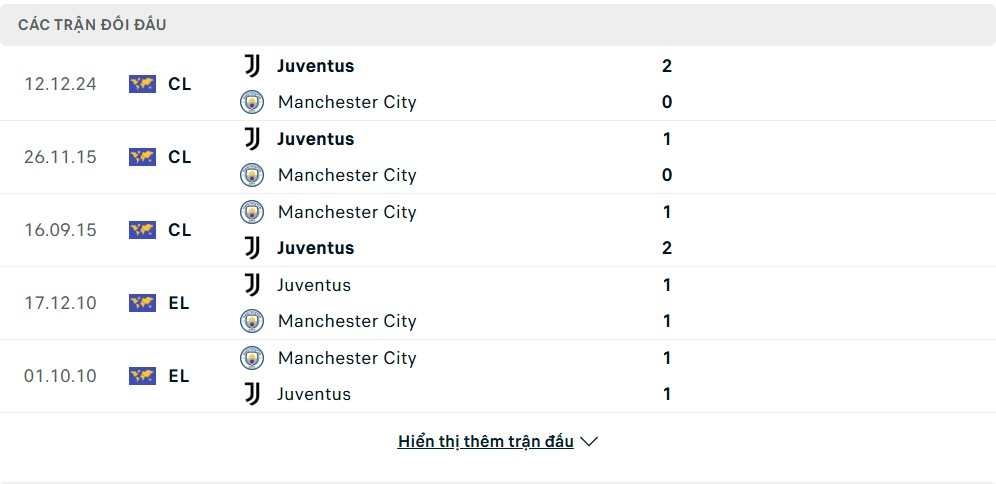Click the 'CÁC TRẬN ĐỐI ĐẦU' section header
The width and height of the screenshot is (996, 484).
pos(92,25)
